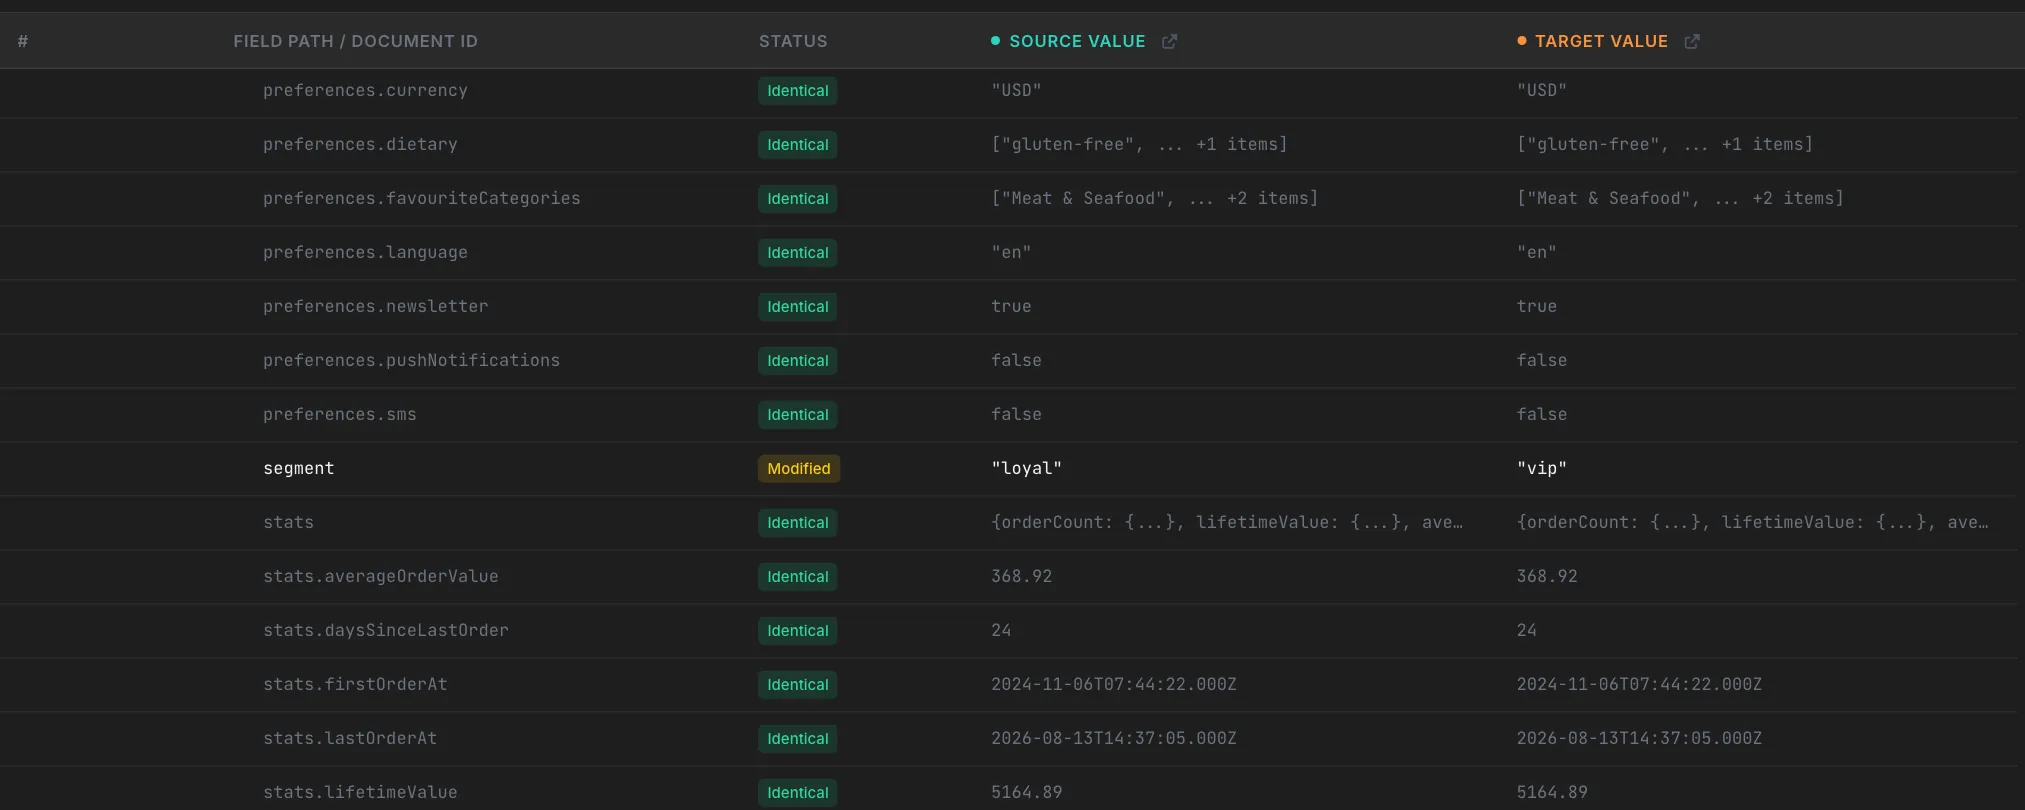Click target value ["Meat & Seafood", ... +2 items]
The width and height of the screenshot is (2025, 810).
1680,198
